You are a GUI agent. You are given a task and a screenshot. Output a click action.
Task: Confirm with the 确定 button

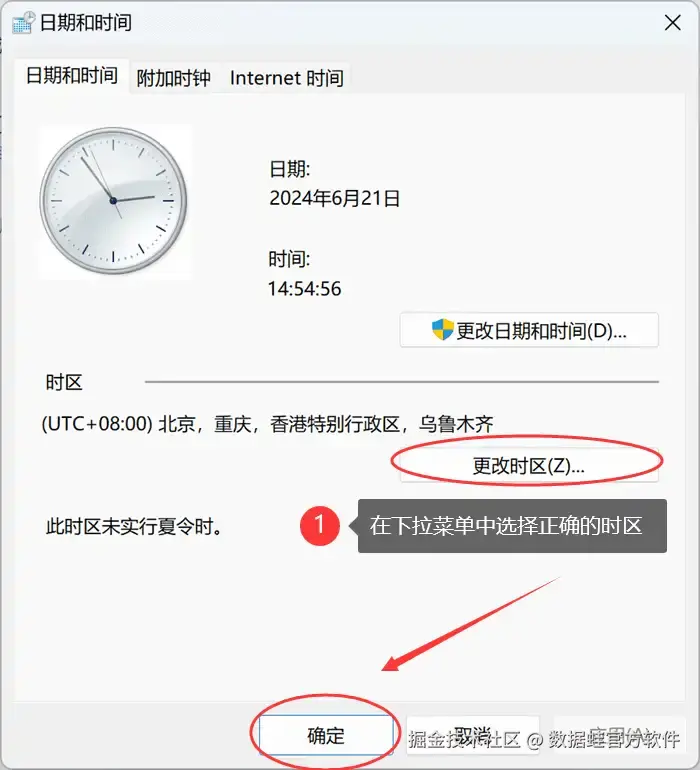326,735
